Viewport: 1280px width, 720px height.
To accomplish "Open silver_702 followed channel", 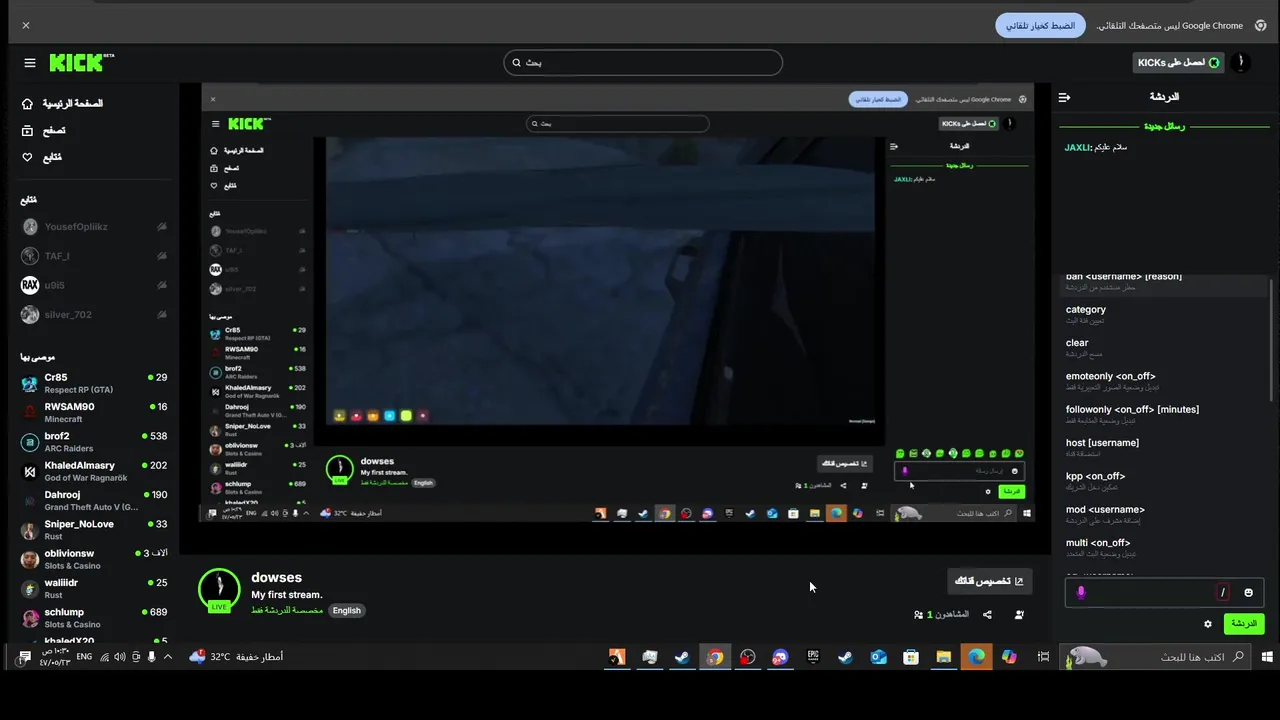I will (x=94, y=314).
